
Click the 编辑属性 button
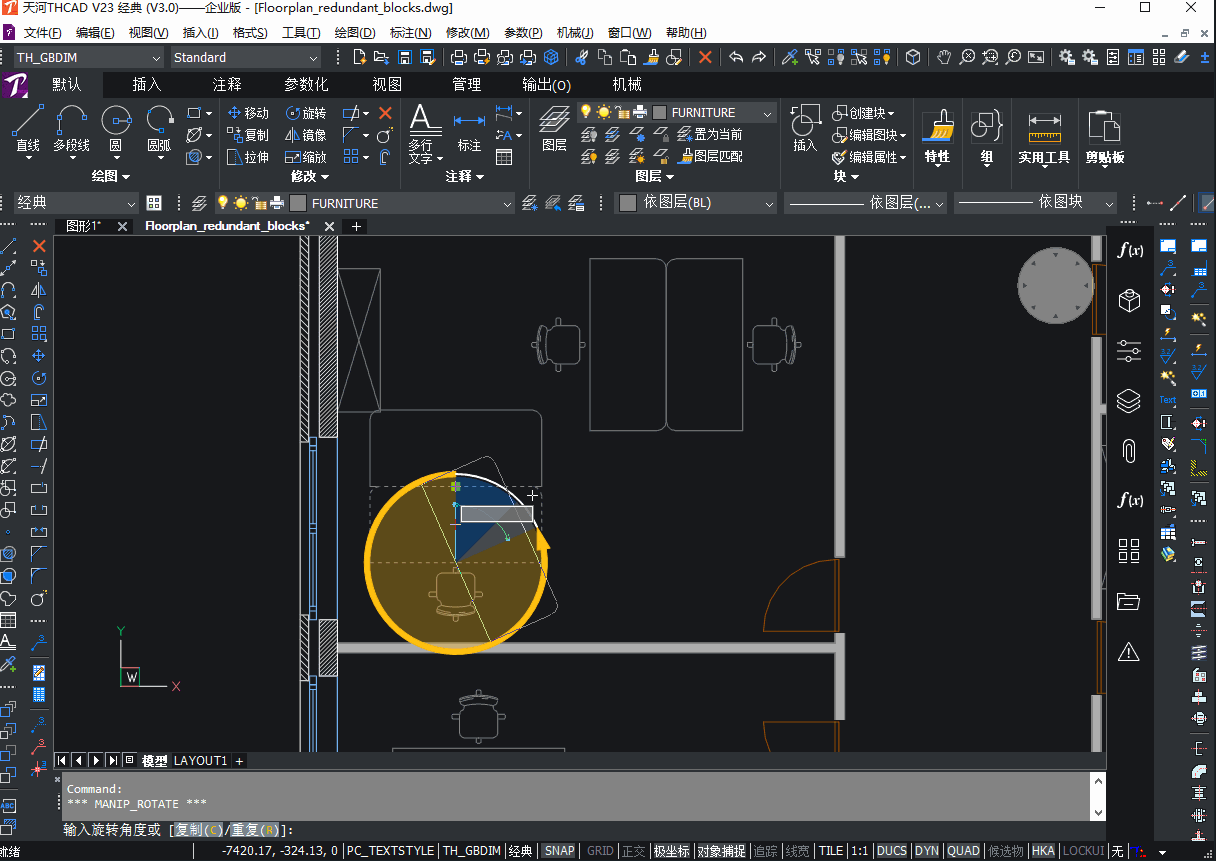click(x=869, y=157)
